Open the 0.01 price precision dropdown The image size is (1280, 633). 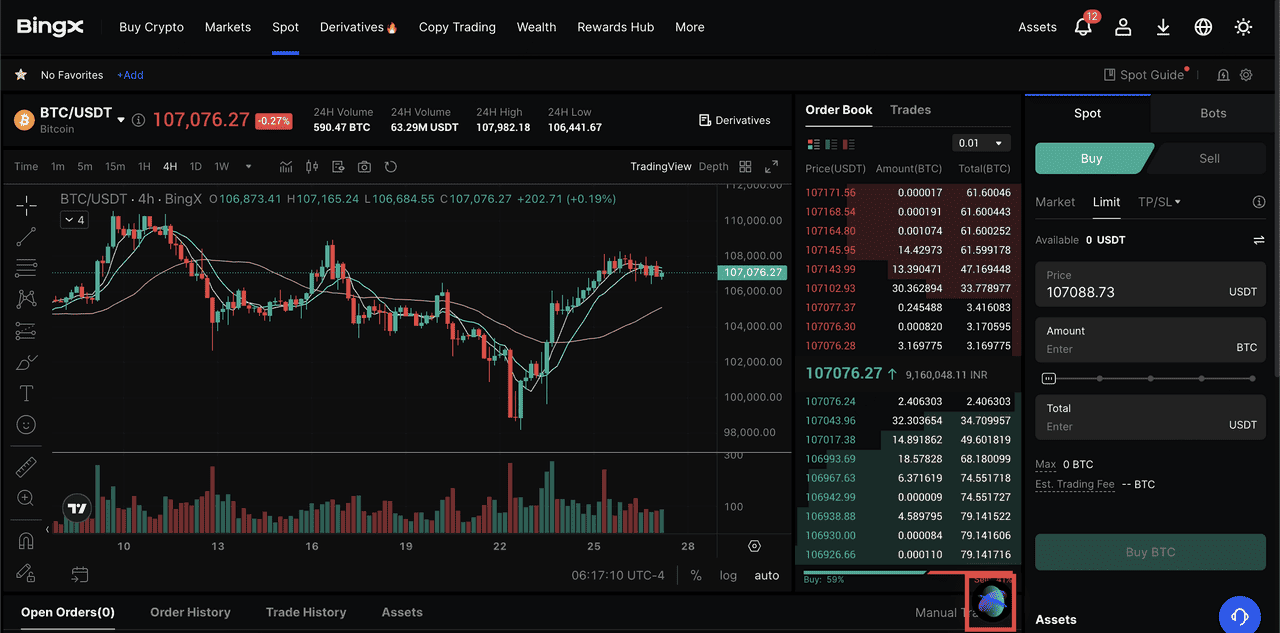click(x=981, y=143)
